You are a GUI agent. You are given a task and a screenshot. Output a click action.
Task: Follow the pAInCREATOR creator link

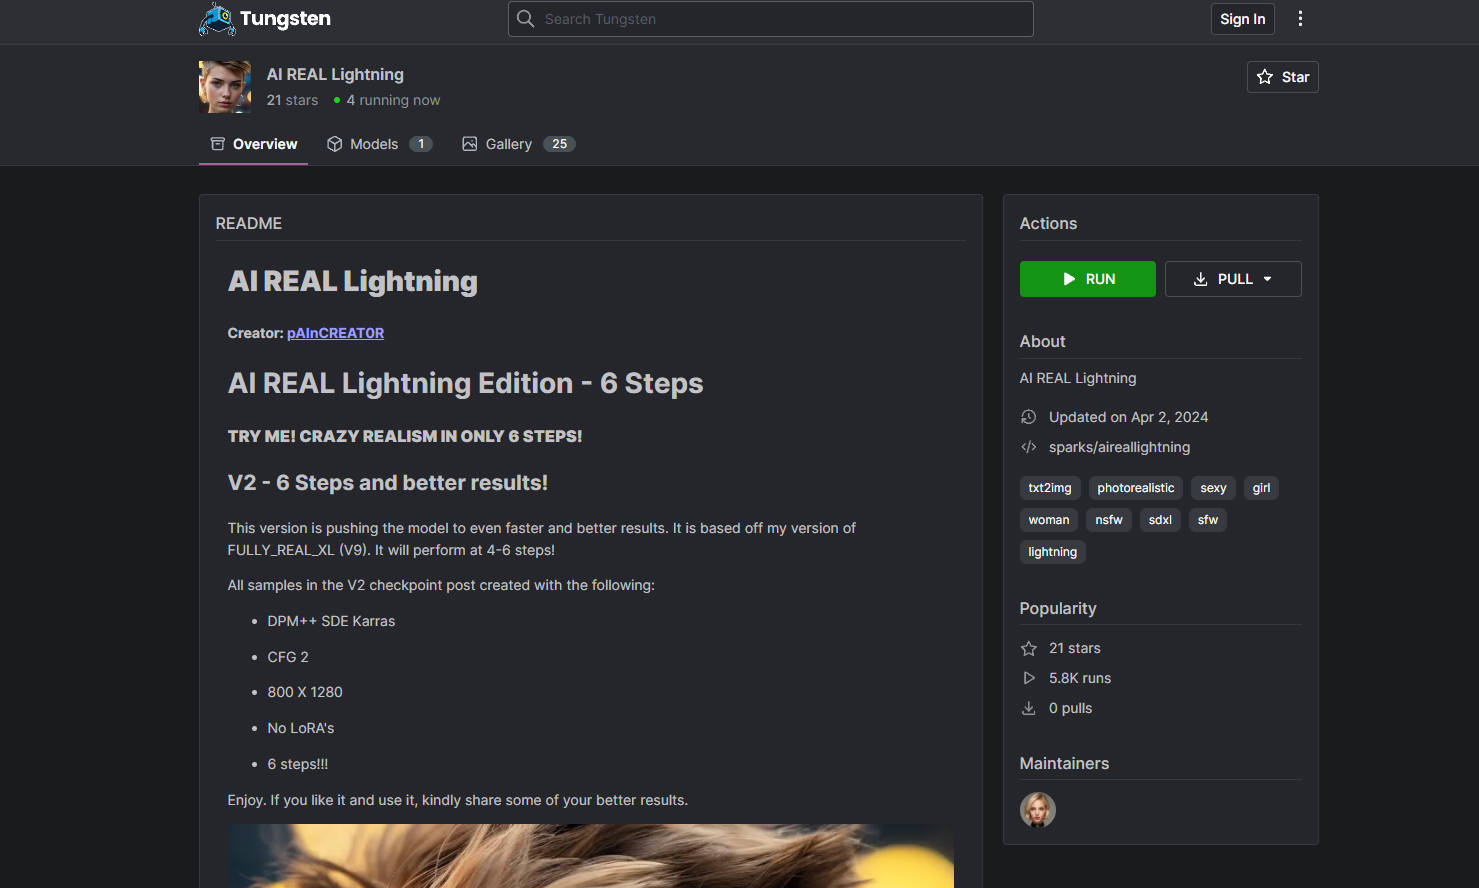(x=335, y=333)
